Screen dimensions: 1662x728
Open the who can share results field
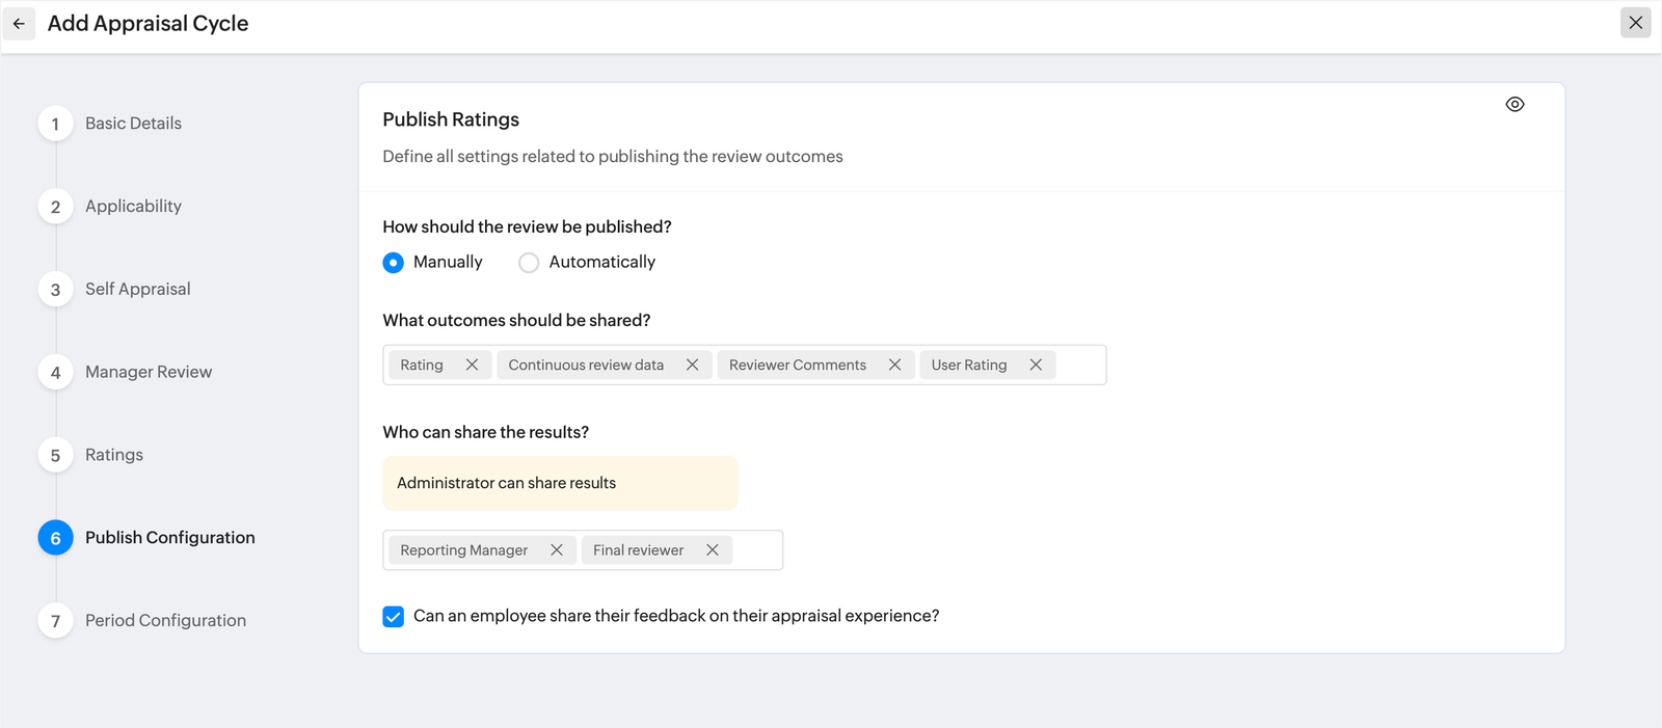(757, 550)
